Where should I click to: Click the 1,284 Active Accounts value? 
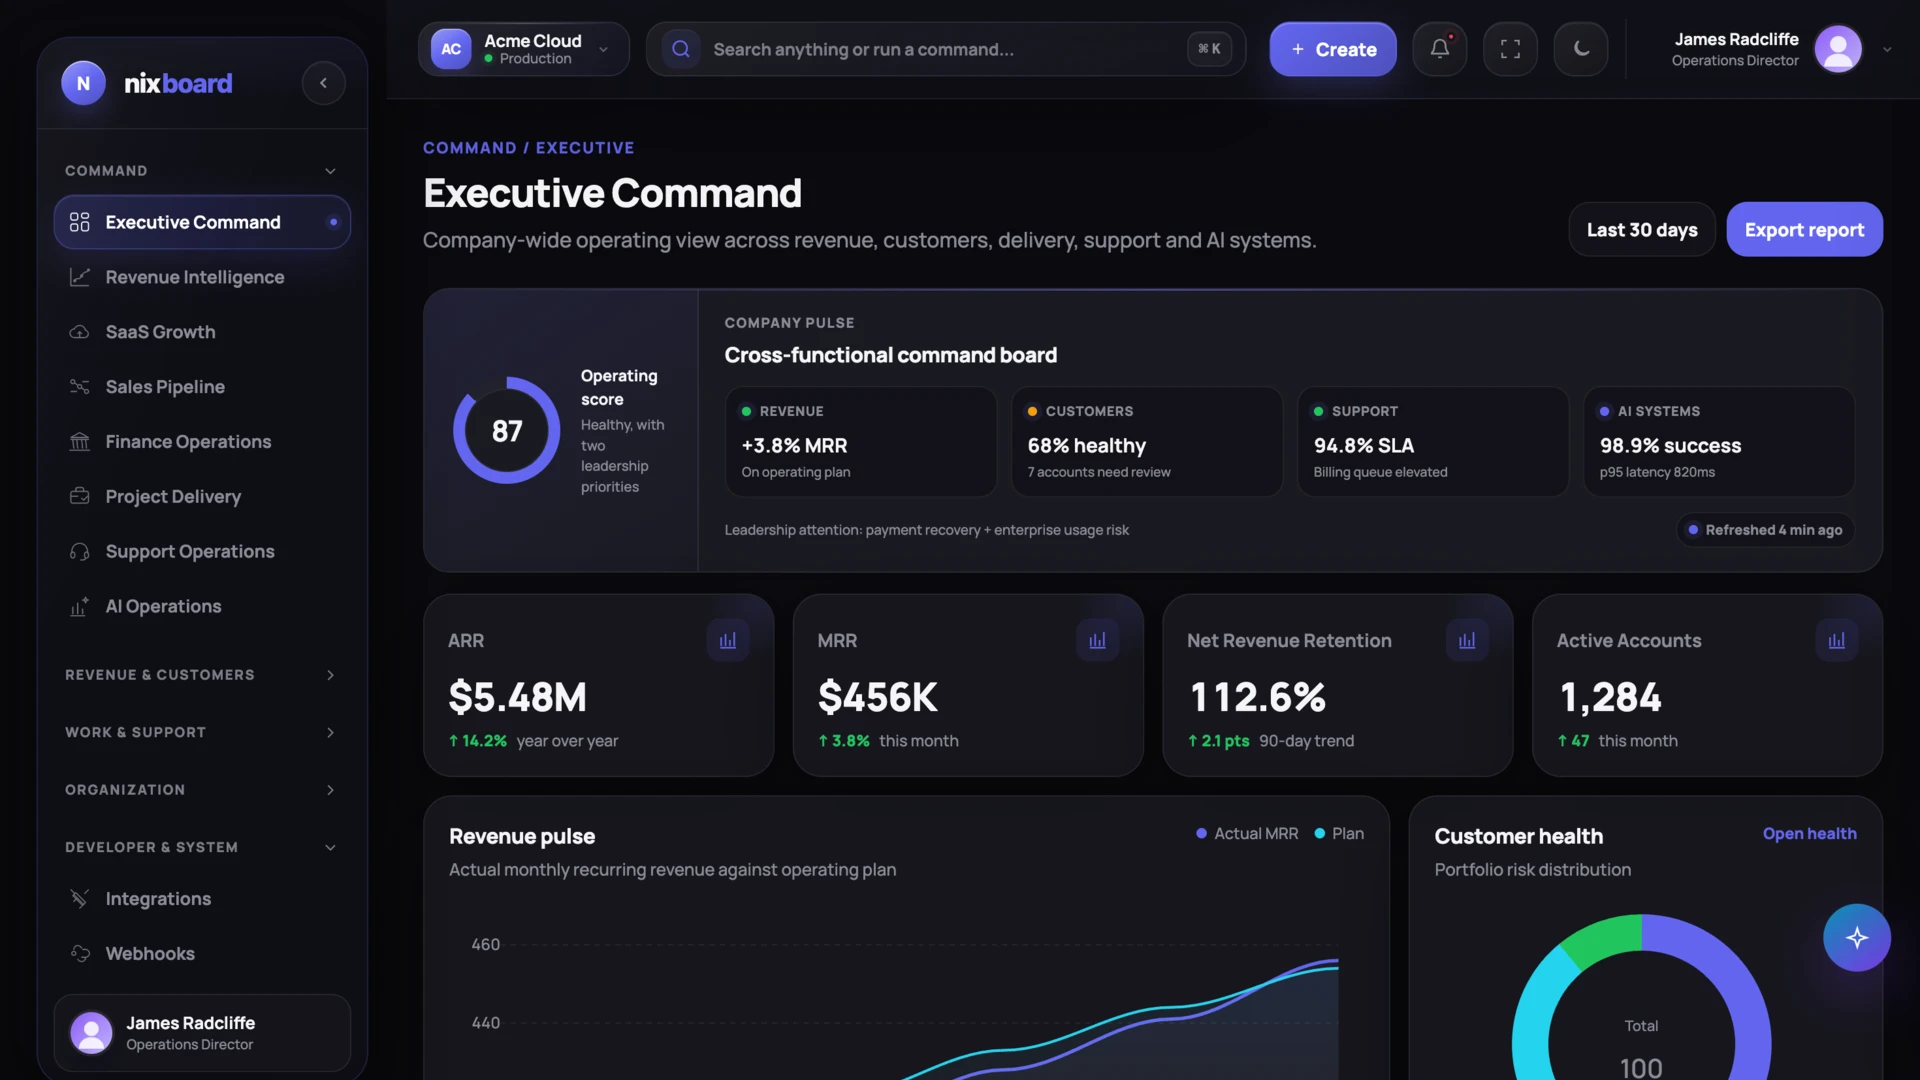[1611, 697]
